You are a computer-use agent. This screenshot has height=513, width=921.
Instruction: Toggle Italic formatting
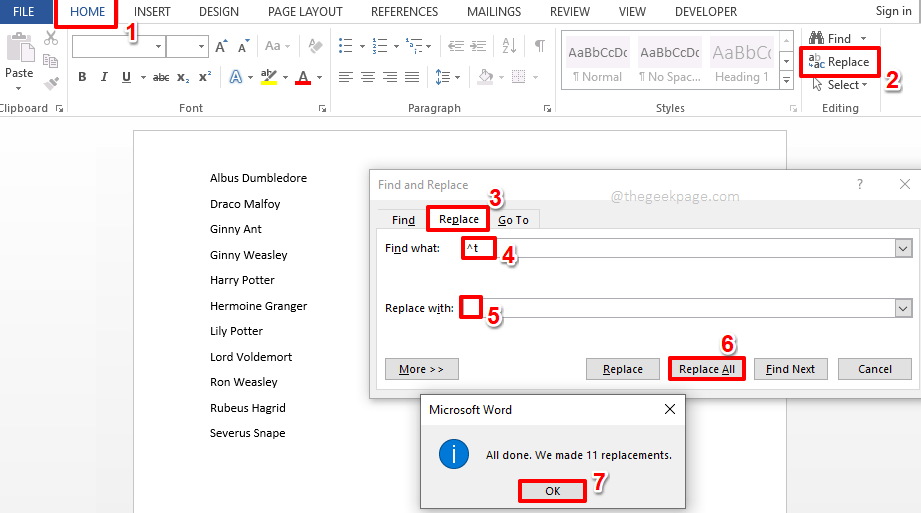click(104, 78)
